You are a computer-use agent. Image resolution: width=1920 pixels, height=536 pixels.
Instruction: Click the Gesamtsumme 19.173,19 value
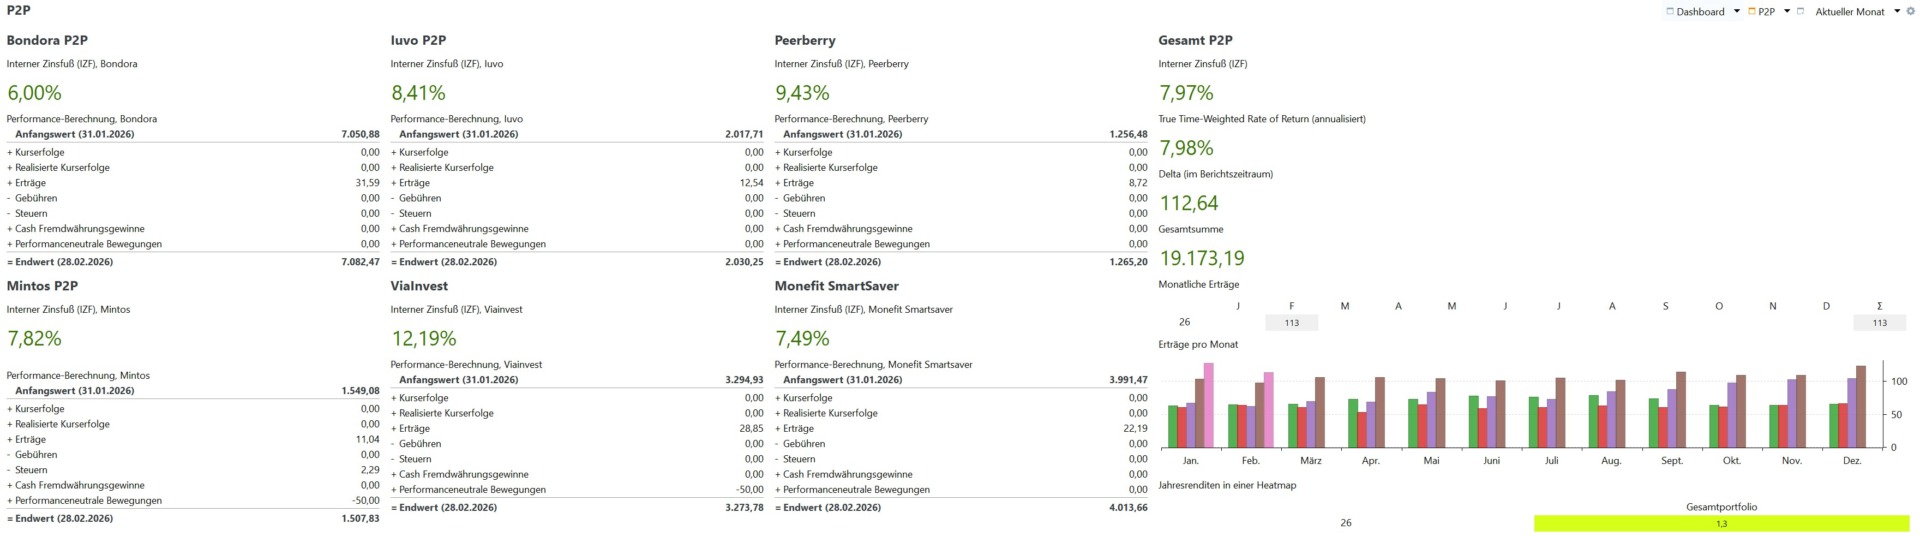[x=1202, y=259]
